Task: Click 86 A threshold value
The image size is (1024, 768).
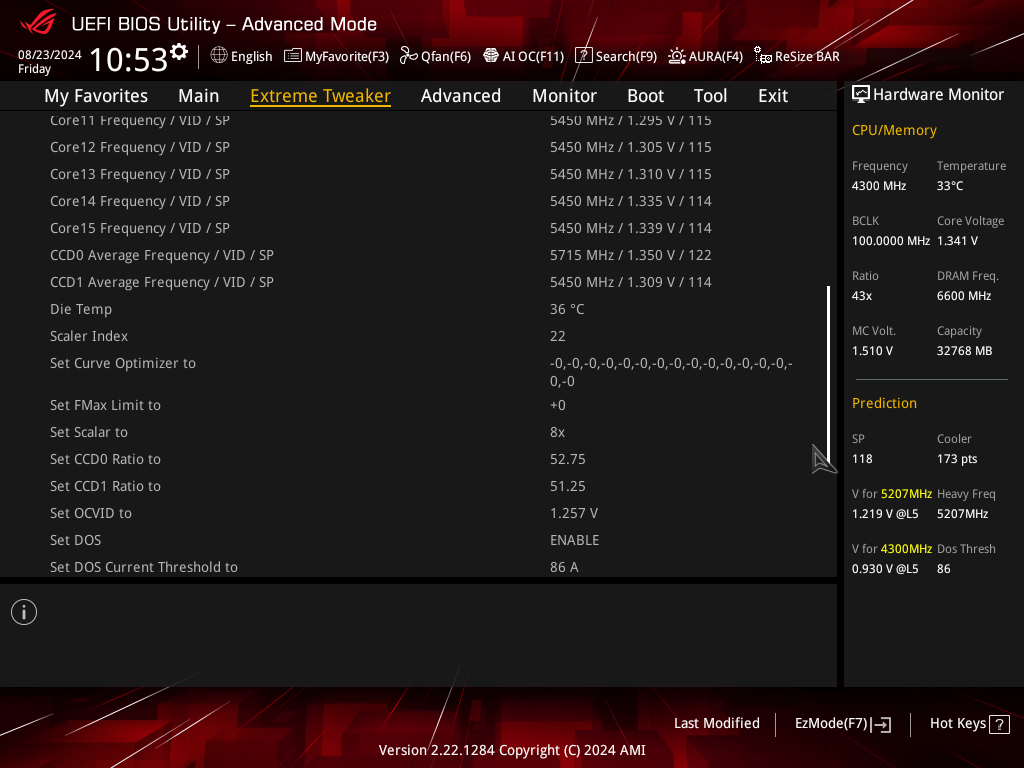Action: pyautogui.click(x=564, y=567)
